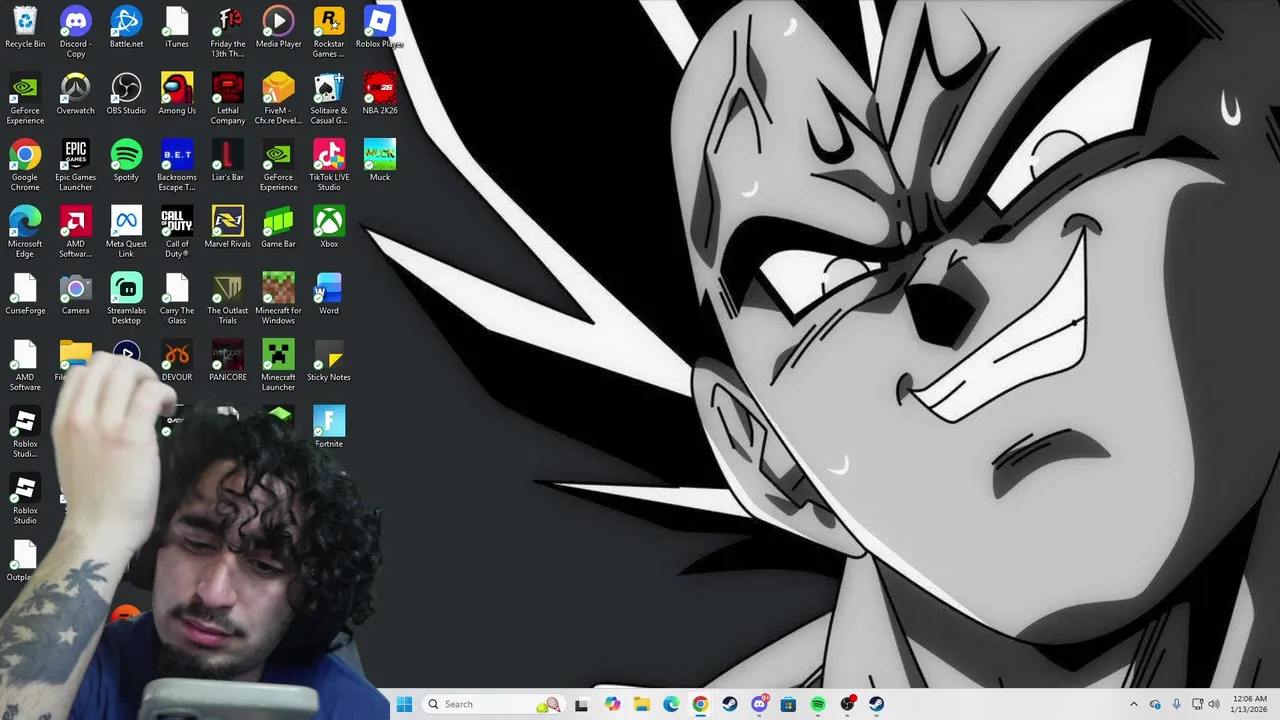Open the Windows Start menu
The width and height of the screenshot is (1280, 720).
tap(404, 704)
